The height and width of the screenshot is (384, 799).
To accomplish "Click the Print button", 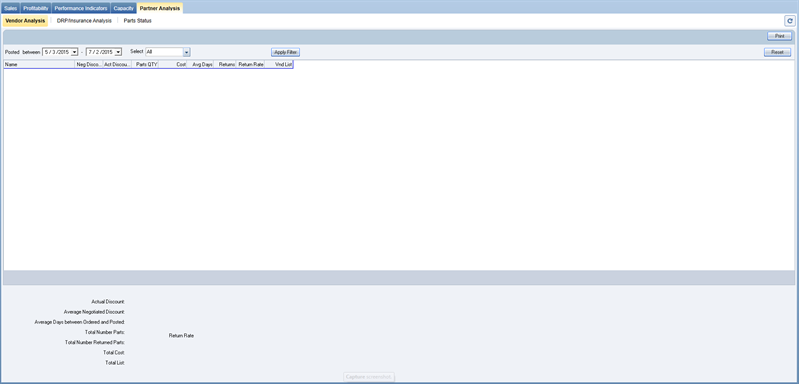I will pos(779,36).
